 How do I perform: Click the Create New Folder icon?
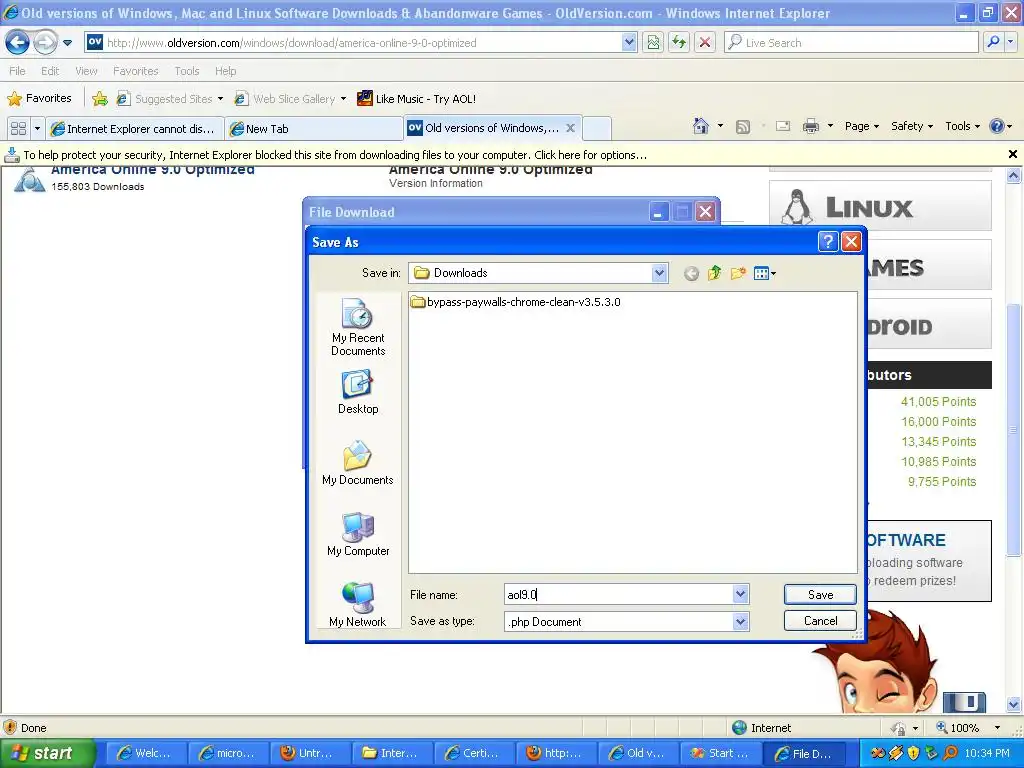[x=738, y=273]
